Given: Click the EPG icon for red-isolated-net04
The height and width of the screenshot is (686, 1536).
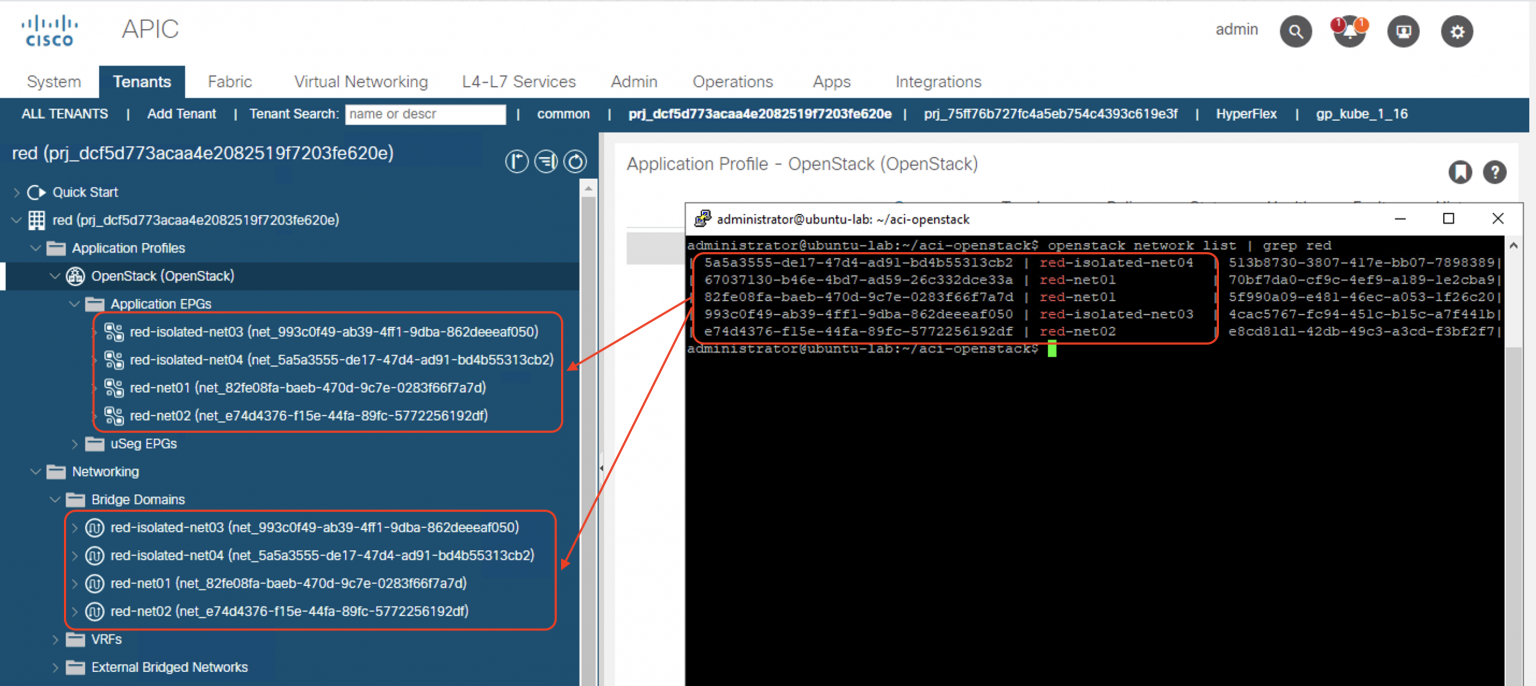Looking at the screenshot, I should (x=114, y=360).
